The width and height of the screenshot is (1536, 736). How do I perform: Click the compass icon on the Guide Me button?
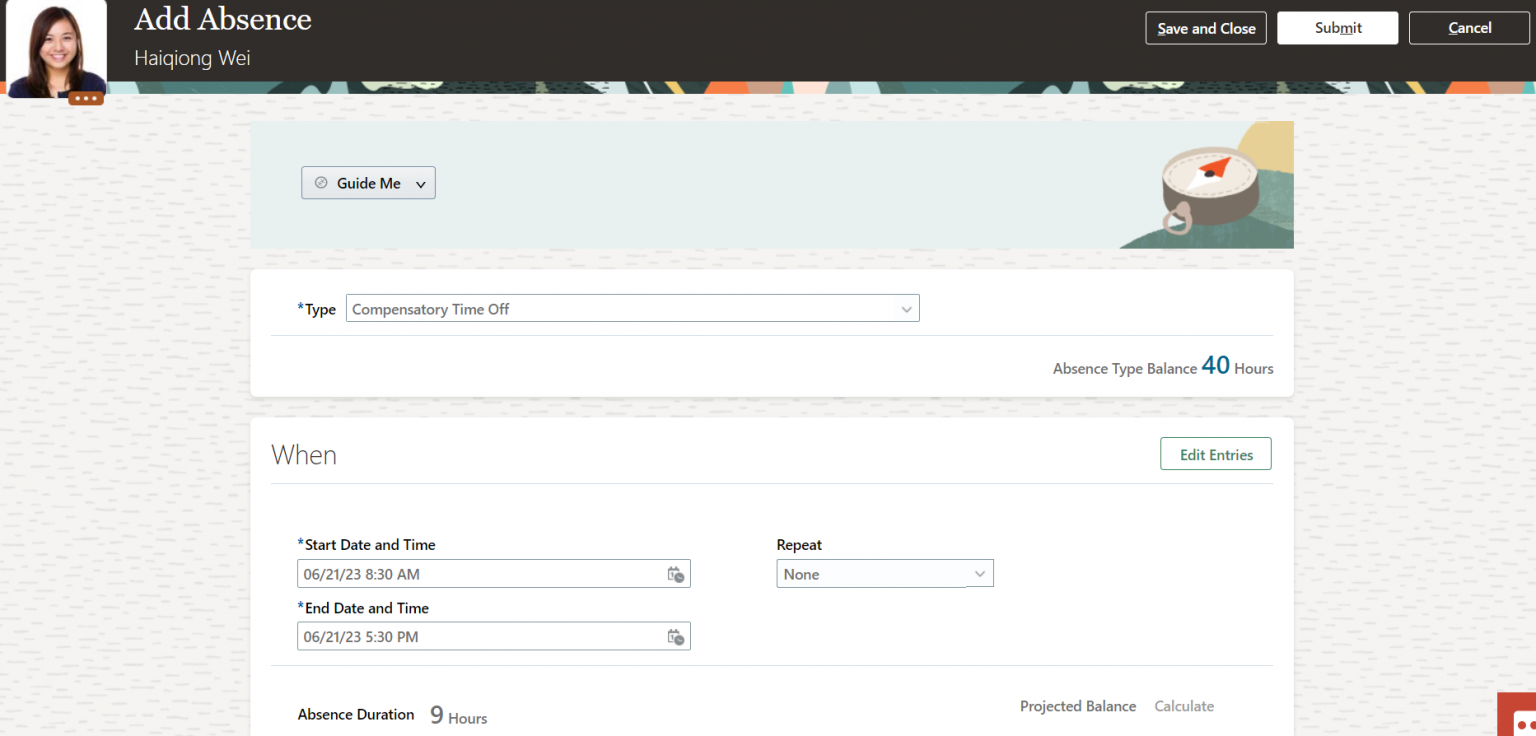[321, 182]
